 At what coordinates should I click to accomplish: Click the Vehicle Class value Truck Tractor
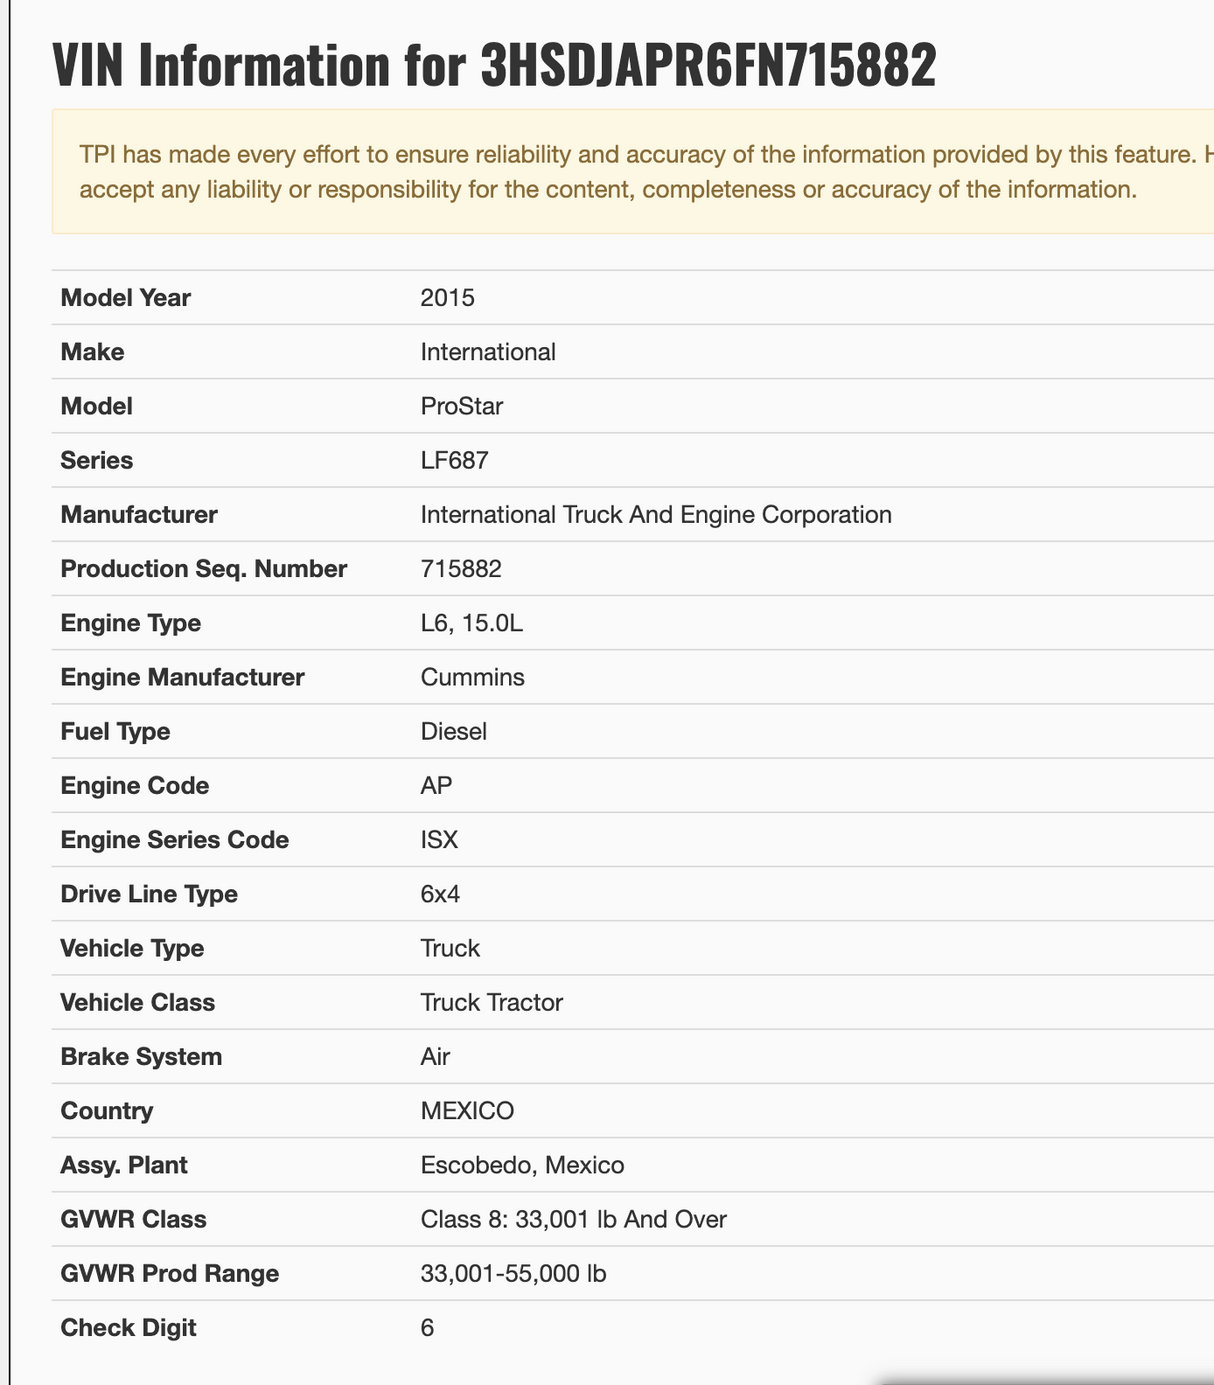(492, 1002)
